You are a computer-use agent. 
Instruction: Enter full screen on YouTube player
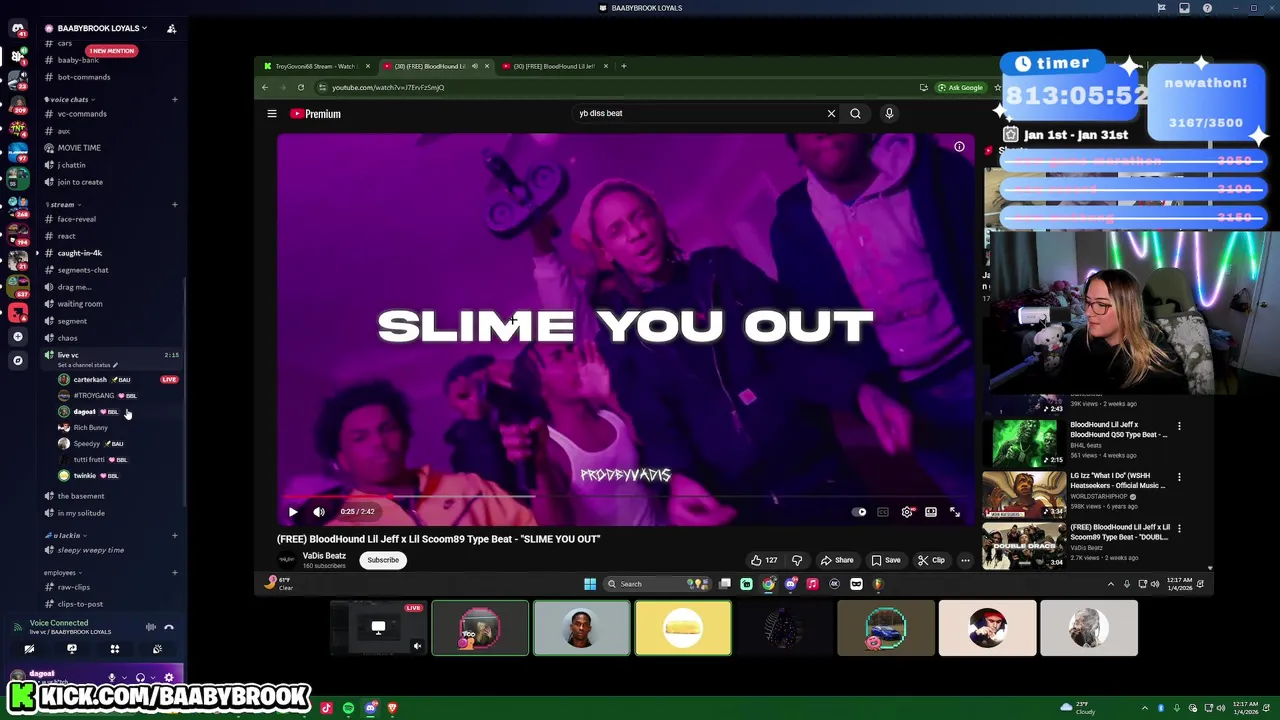pos(955,512)
